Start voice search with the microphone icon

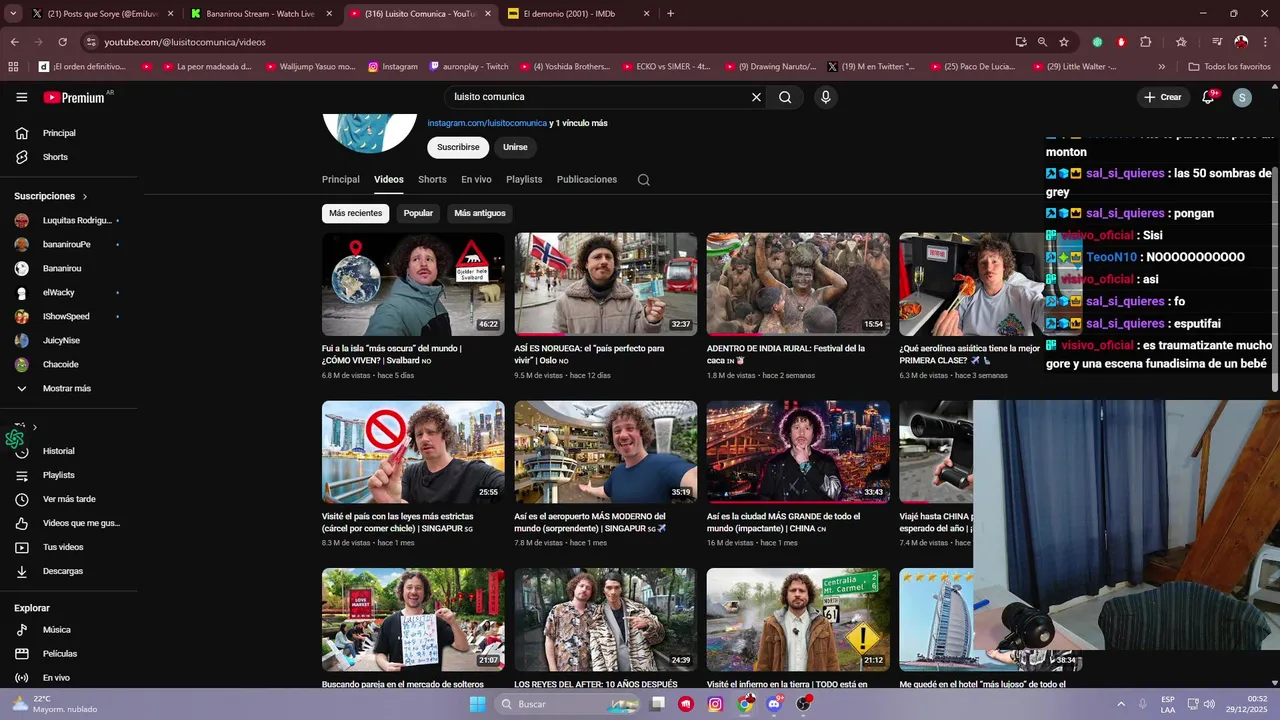(825, 97)
